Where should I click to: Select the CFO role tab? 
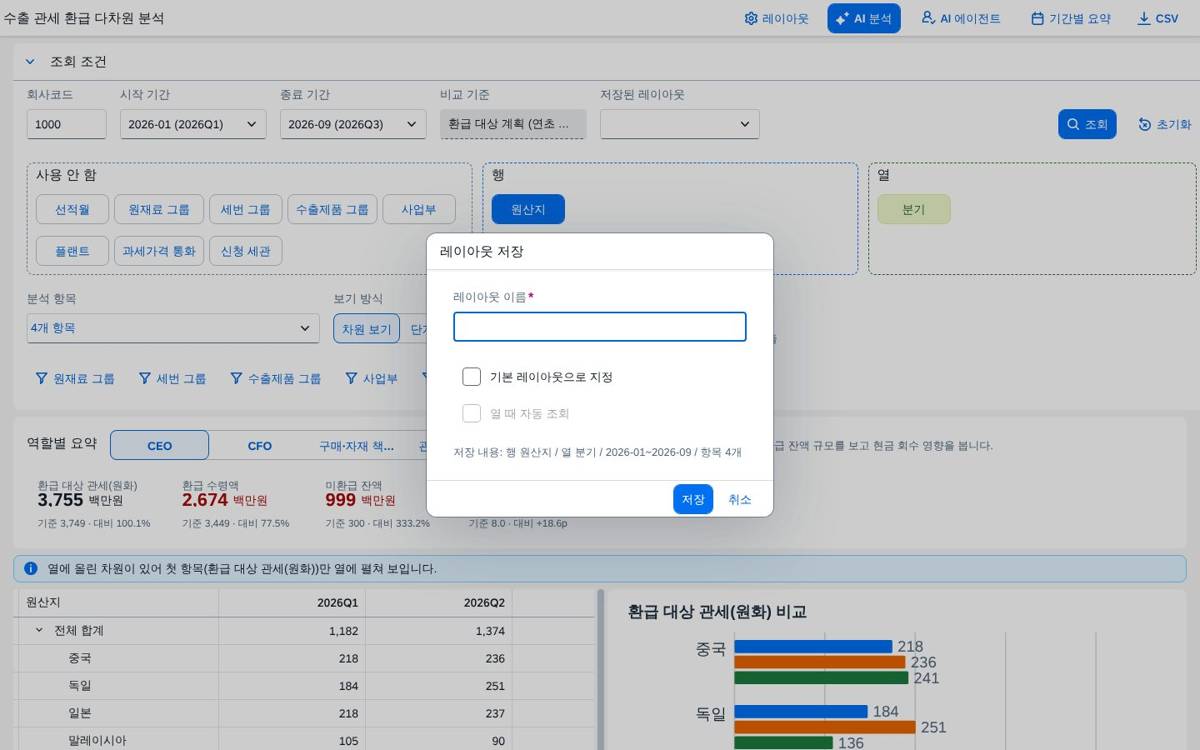coord(260,445)
